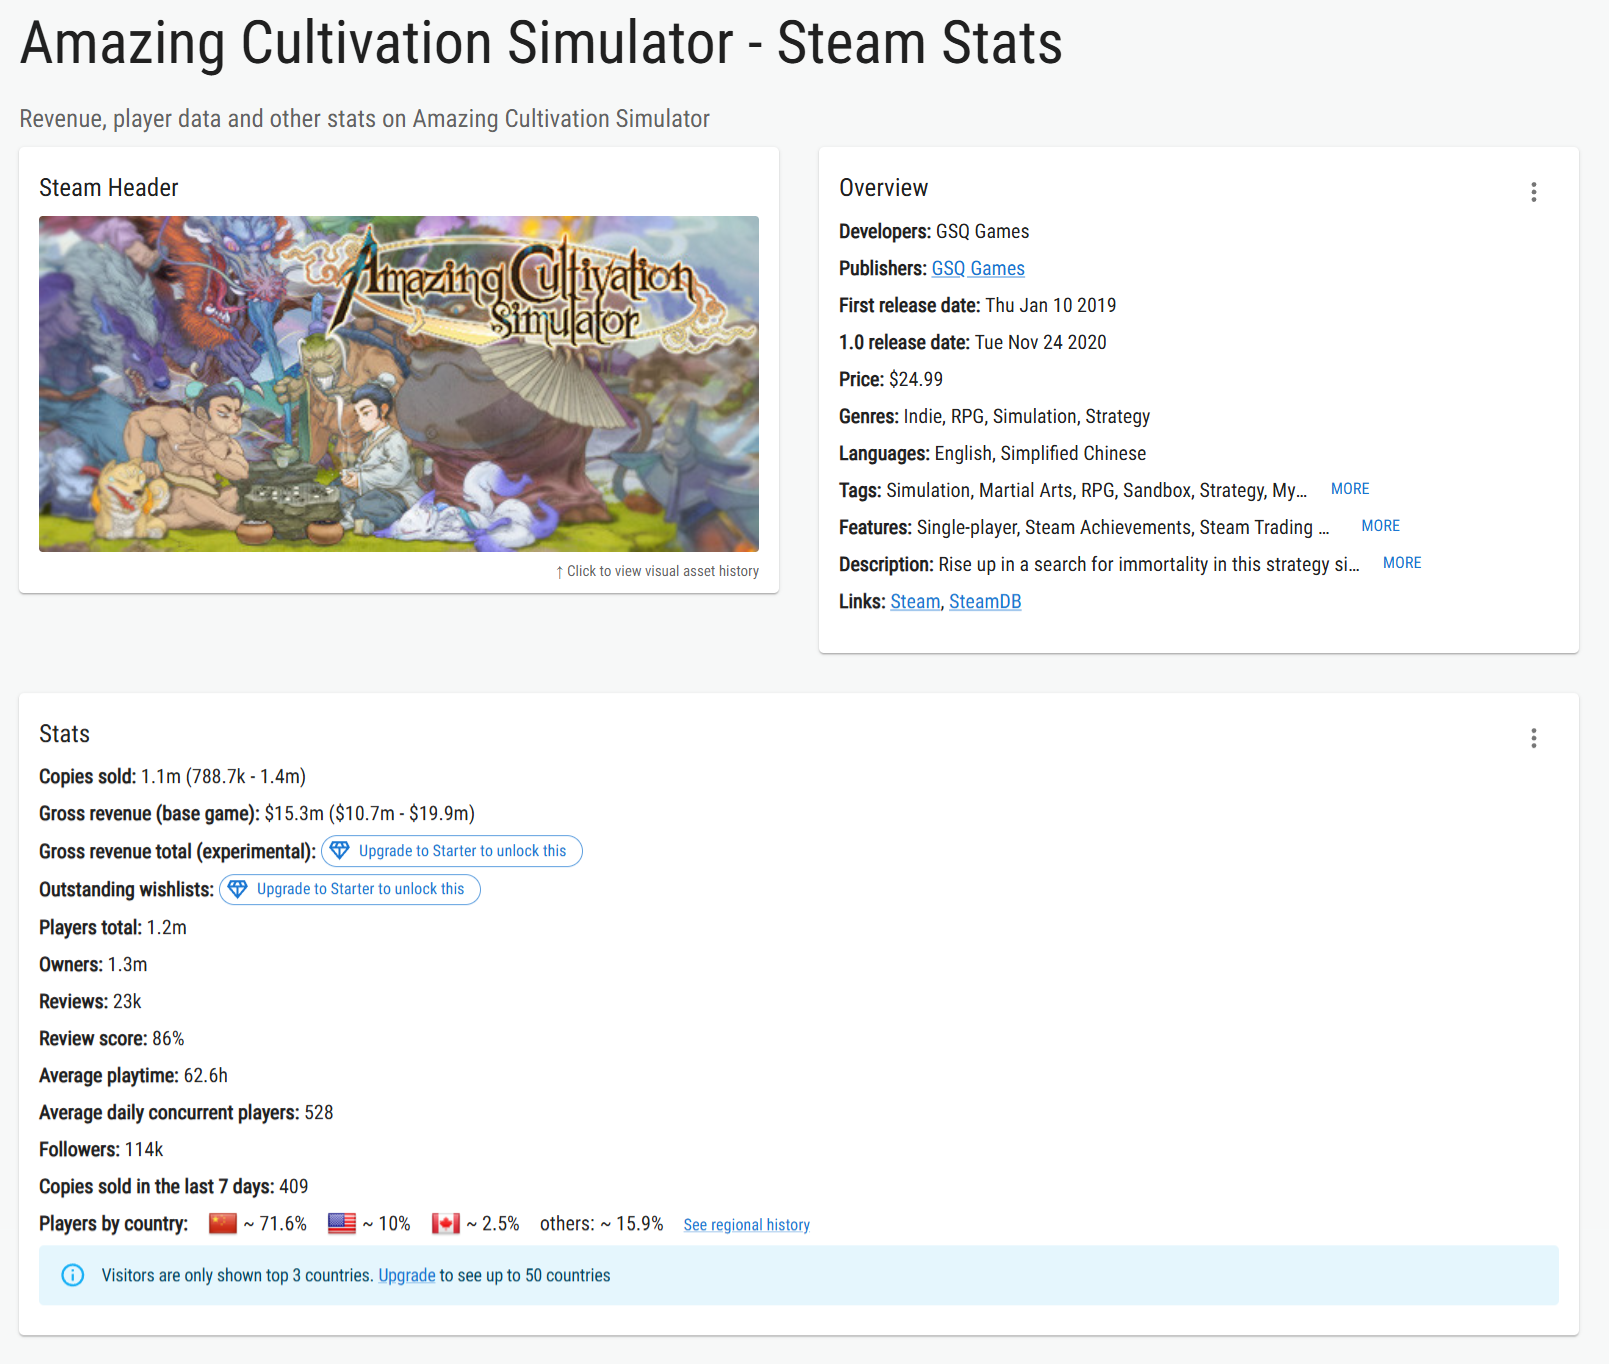1609x1364 pixels.
Task: Open the GSQ Games publisher link
Action: (x=978, y=268)
